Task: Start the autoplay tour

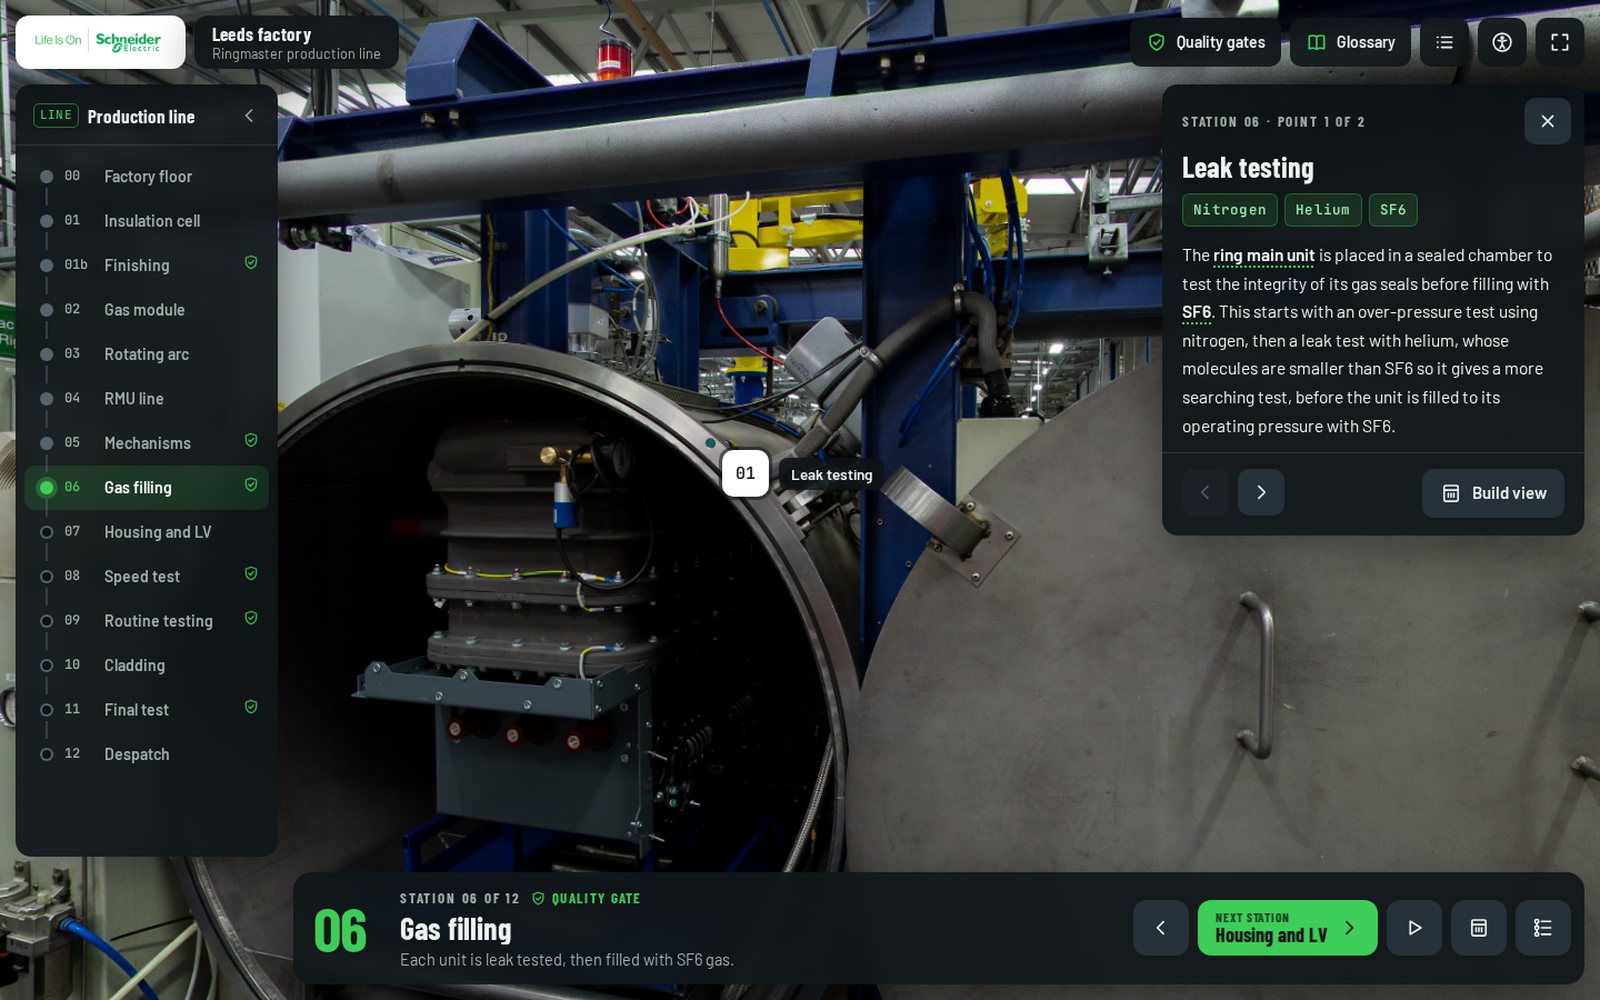Action: click(1414, 928)
